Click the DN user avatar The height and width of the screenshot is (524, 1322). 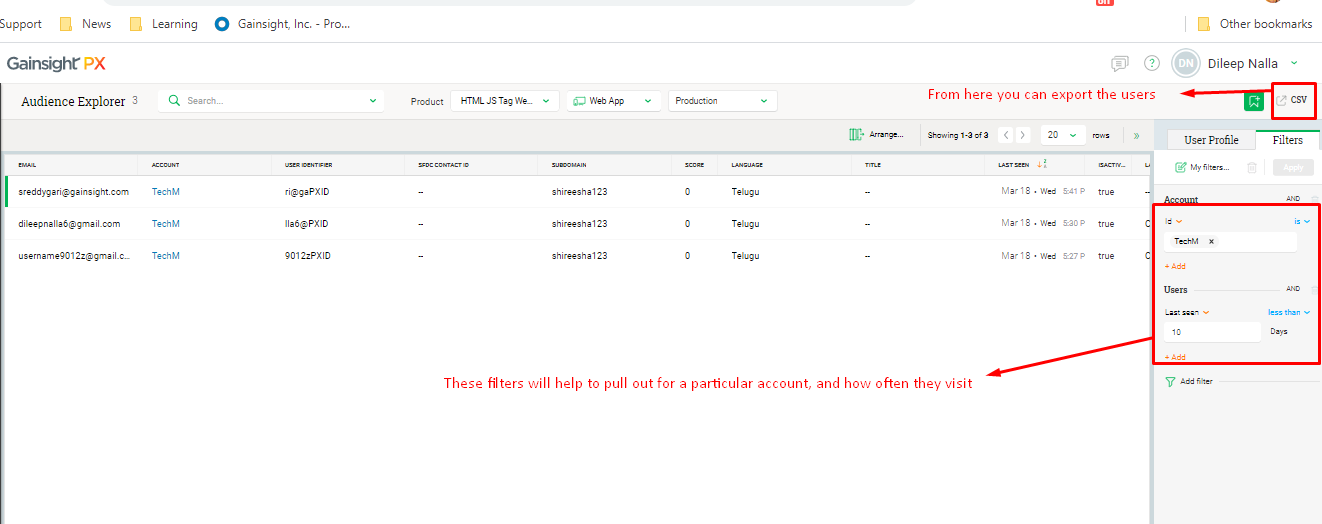[1186, 64]
